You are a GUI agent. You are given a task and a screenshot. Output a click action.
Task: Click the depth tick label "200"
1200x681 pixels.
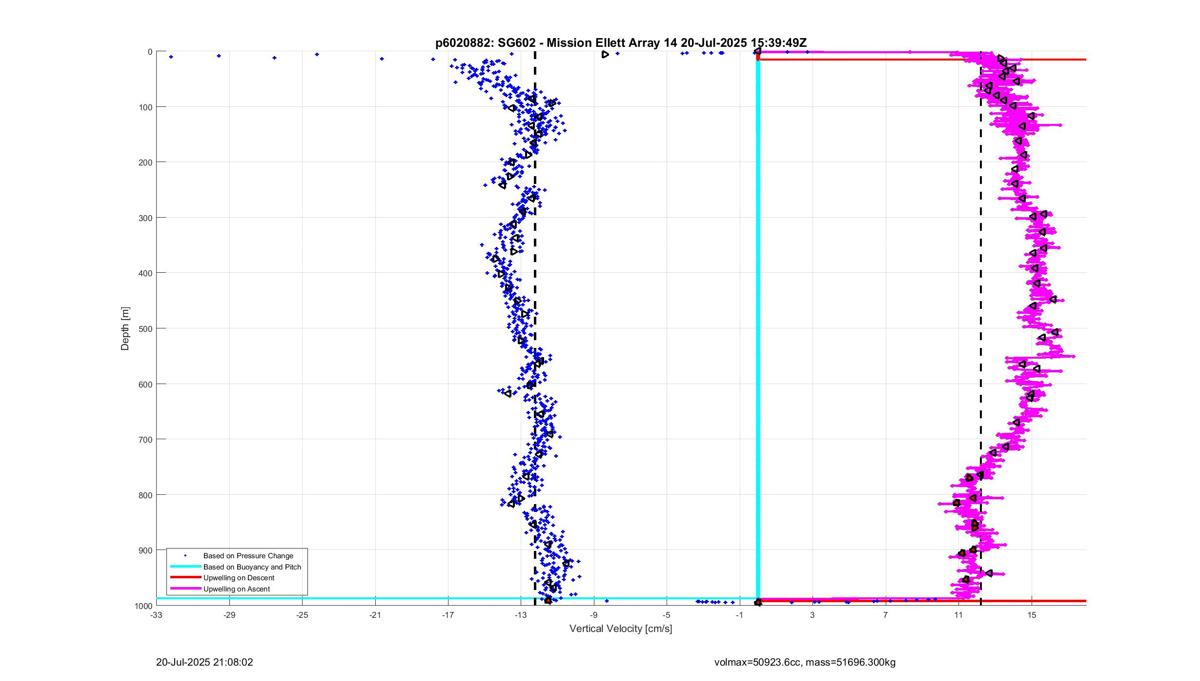pos(146,162)
